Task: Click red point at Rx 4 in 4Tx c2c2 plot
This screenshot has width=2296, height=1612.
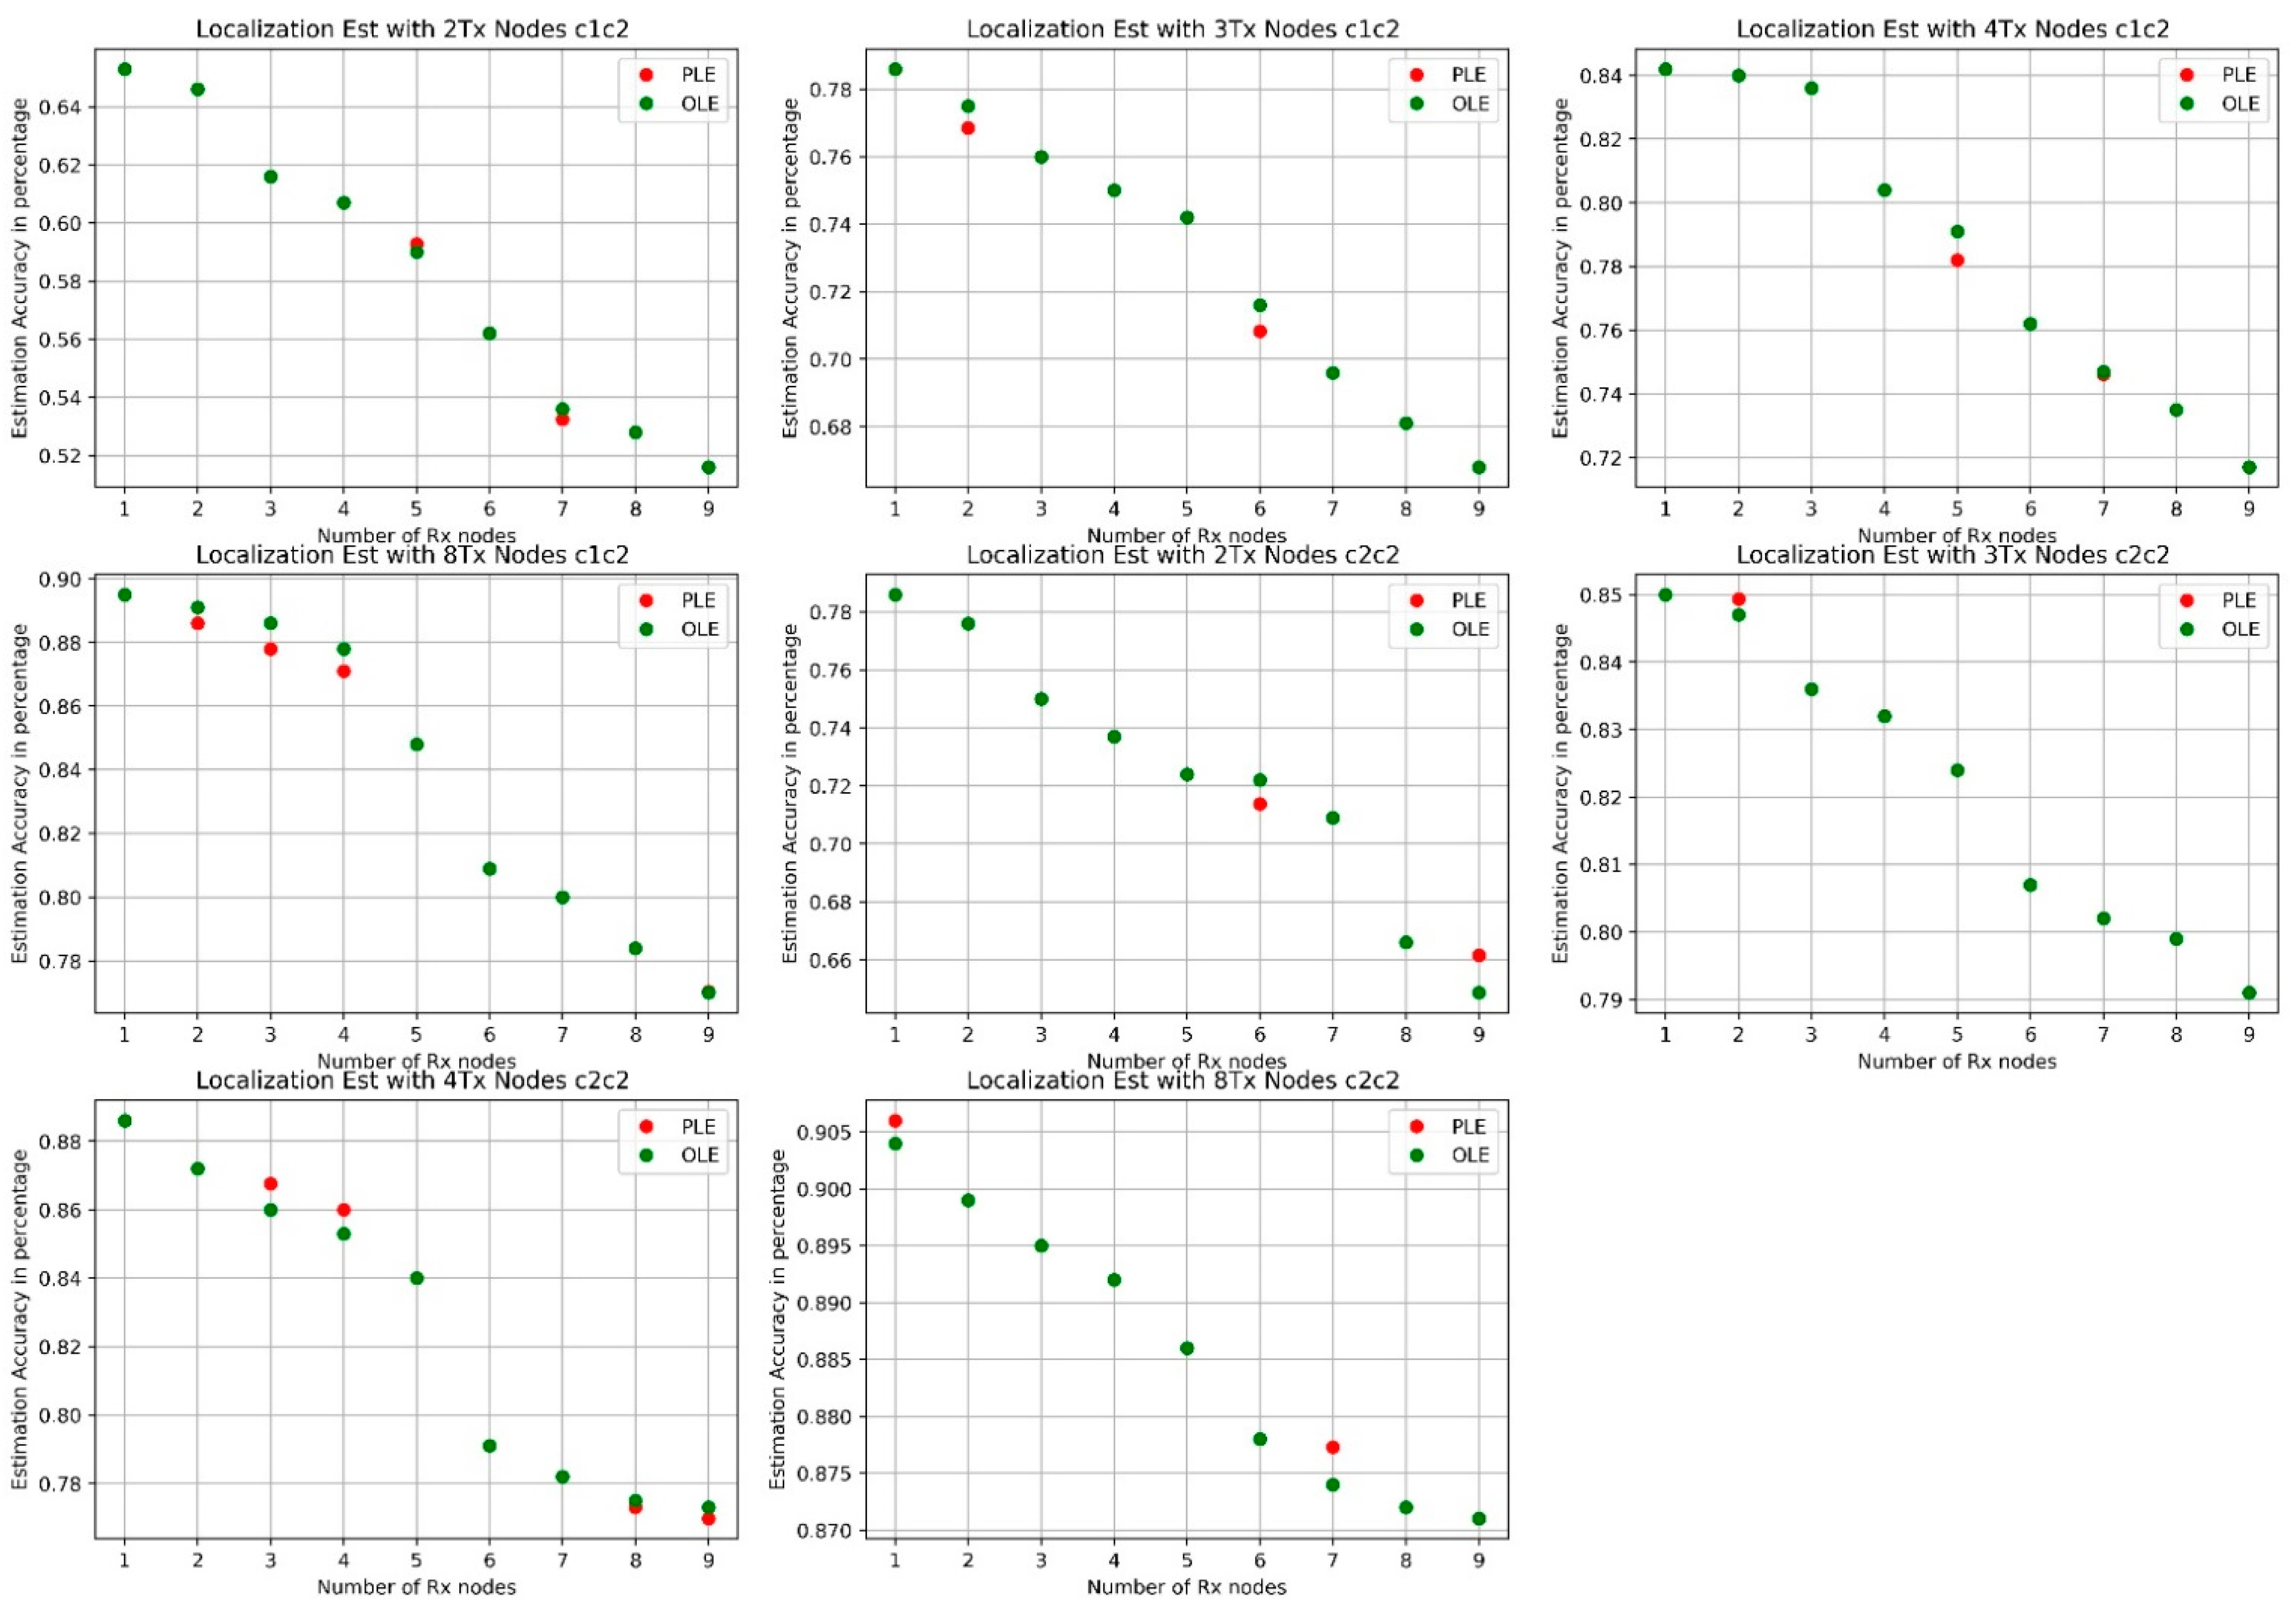Action: point(344,1210)
